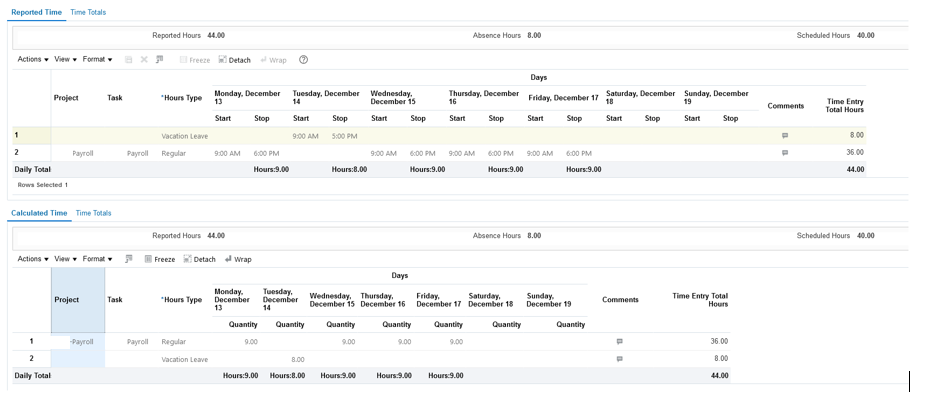Open comment icon for Vacation Leave row in Calculated Time
Viewport: 937px width, 397px height.
620,359
